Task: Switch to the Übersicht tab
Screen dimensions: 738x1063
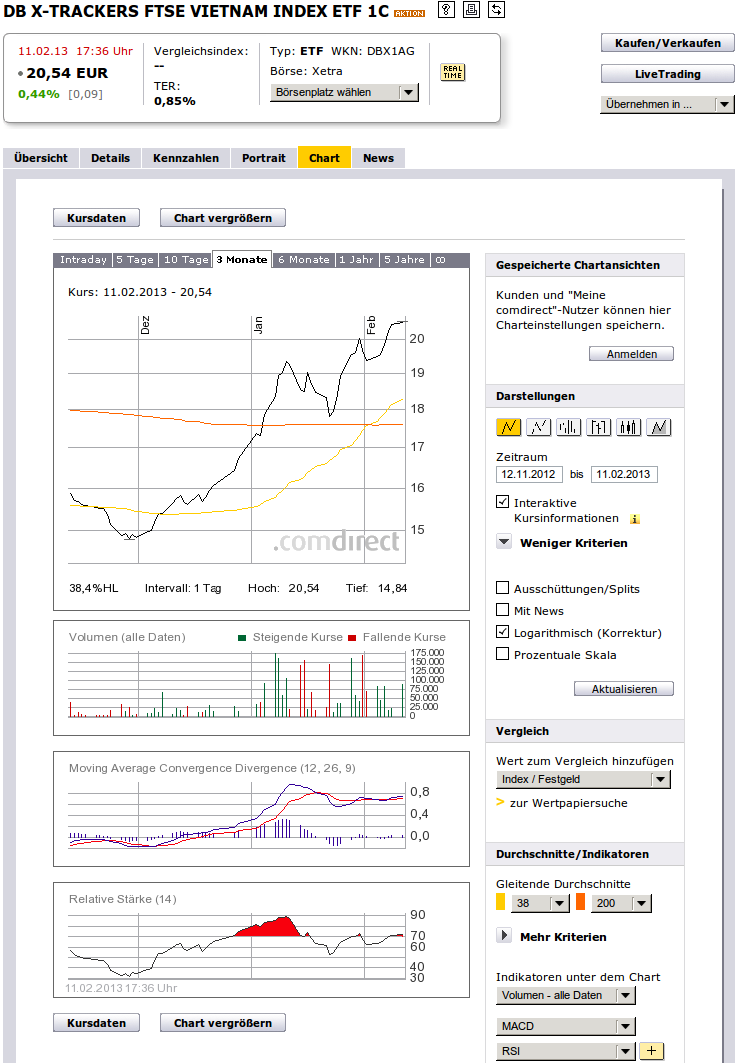Action: click(x=41, y=158)
